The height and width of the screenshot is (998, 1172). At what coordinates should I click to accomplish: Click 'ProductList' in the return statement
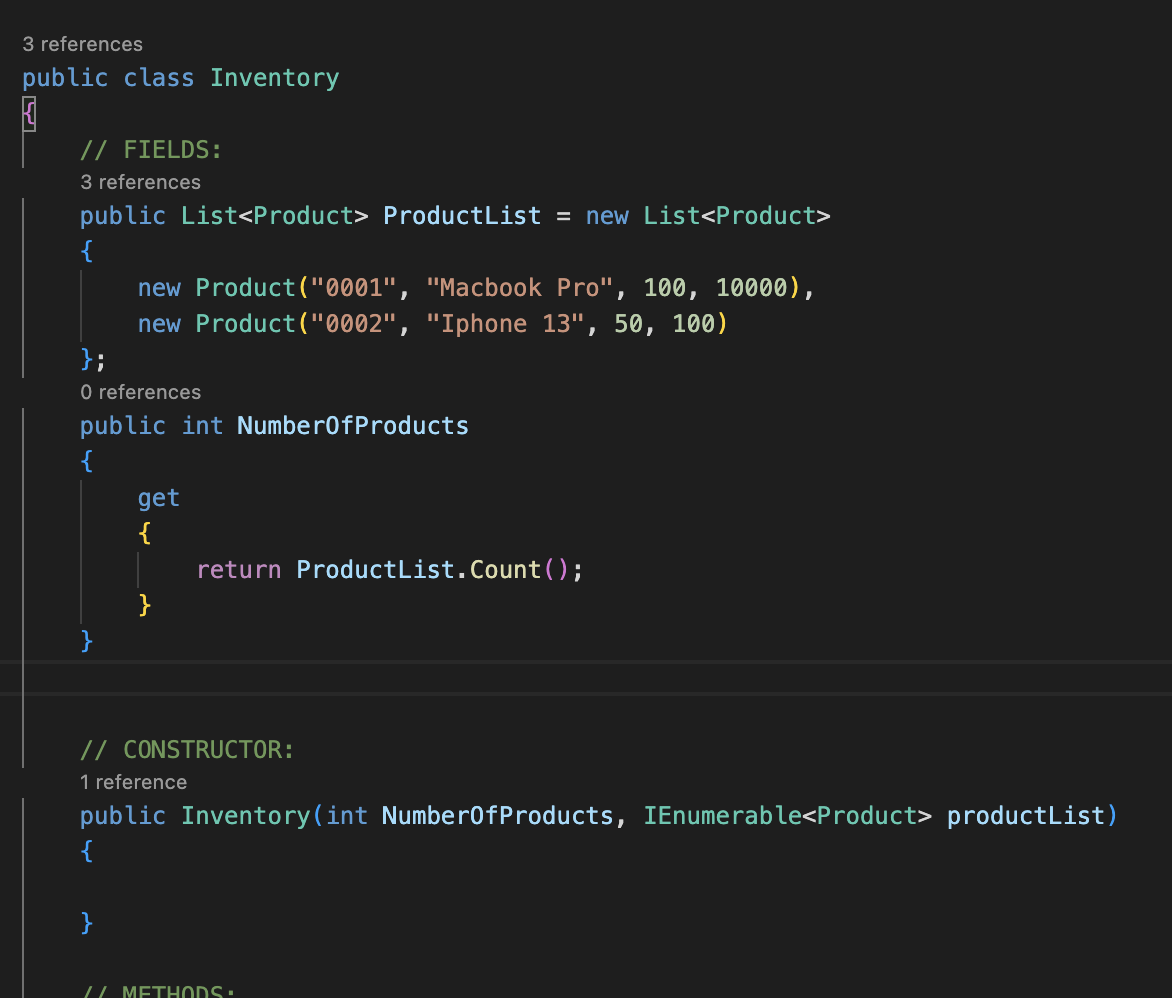[x=375, y=570]
